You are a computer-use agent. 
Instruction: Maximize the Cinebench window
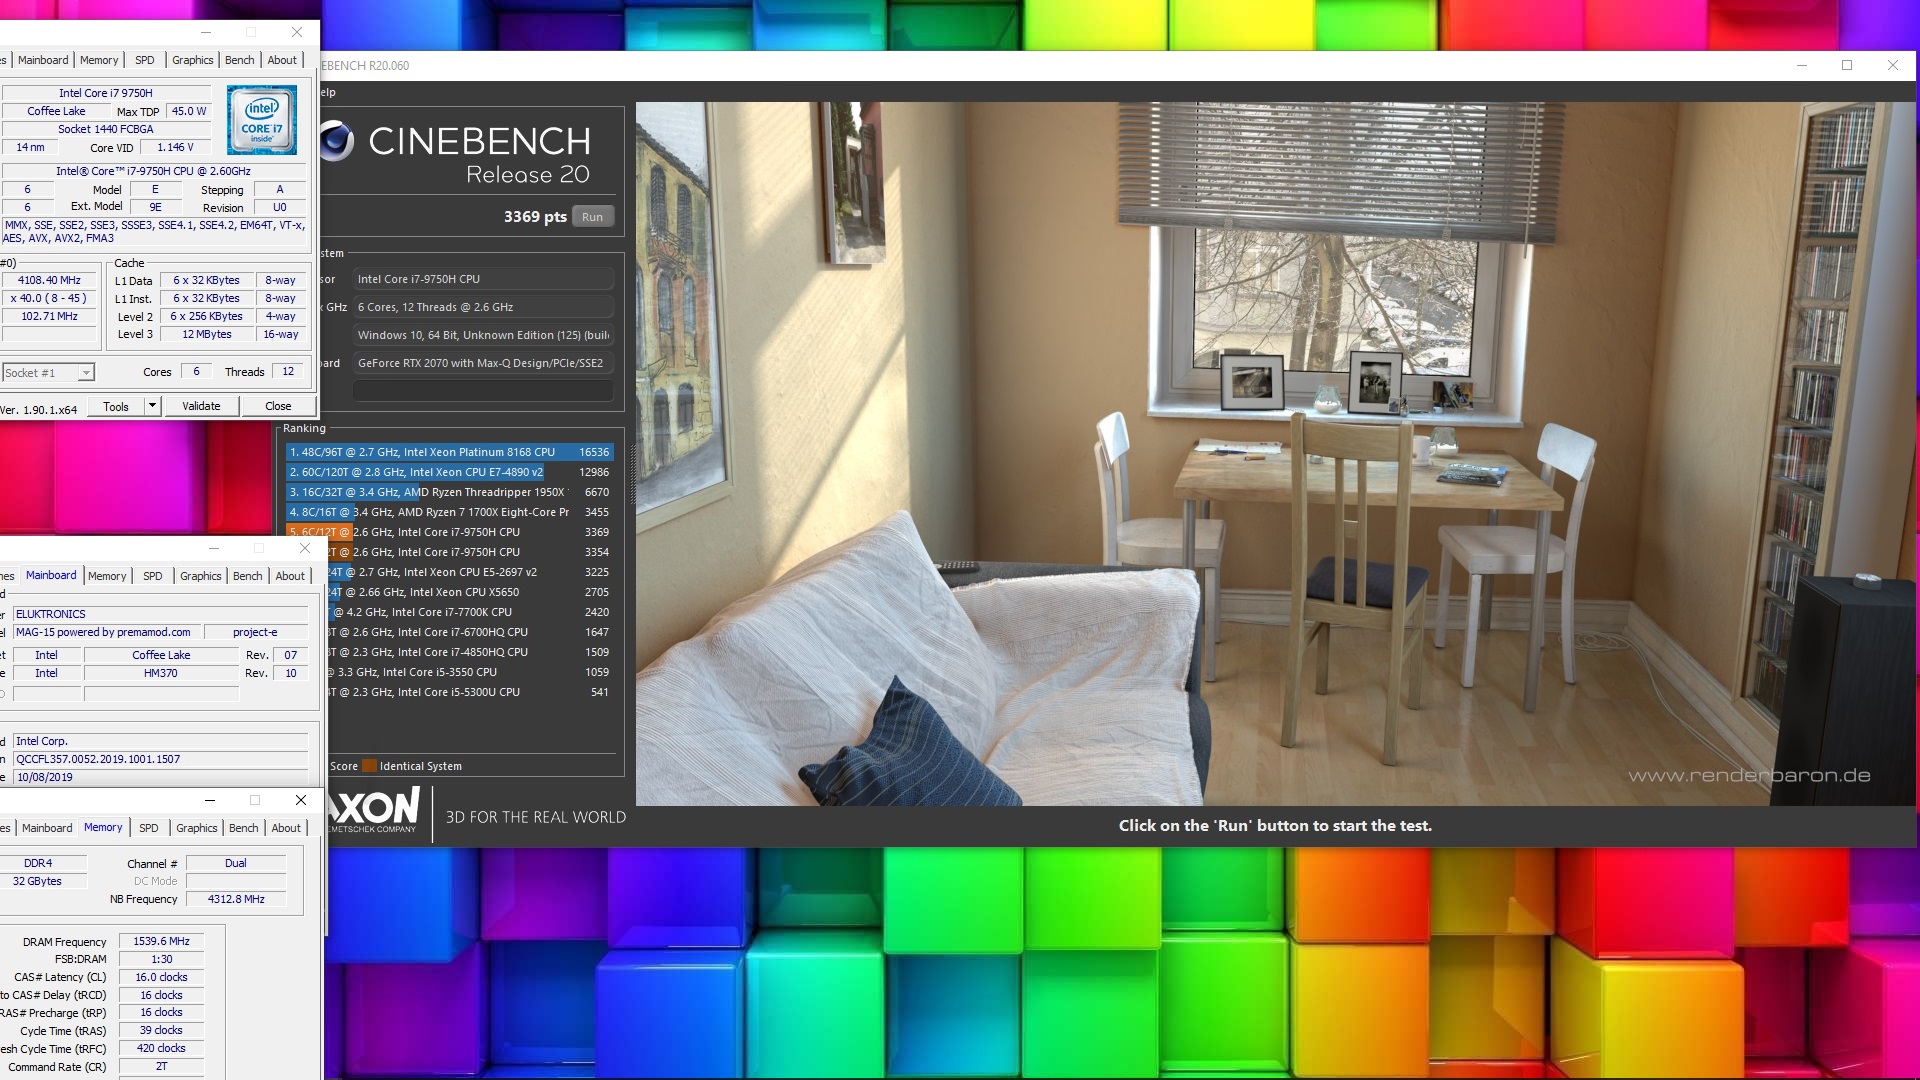pos(1847,65)
